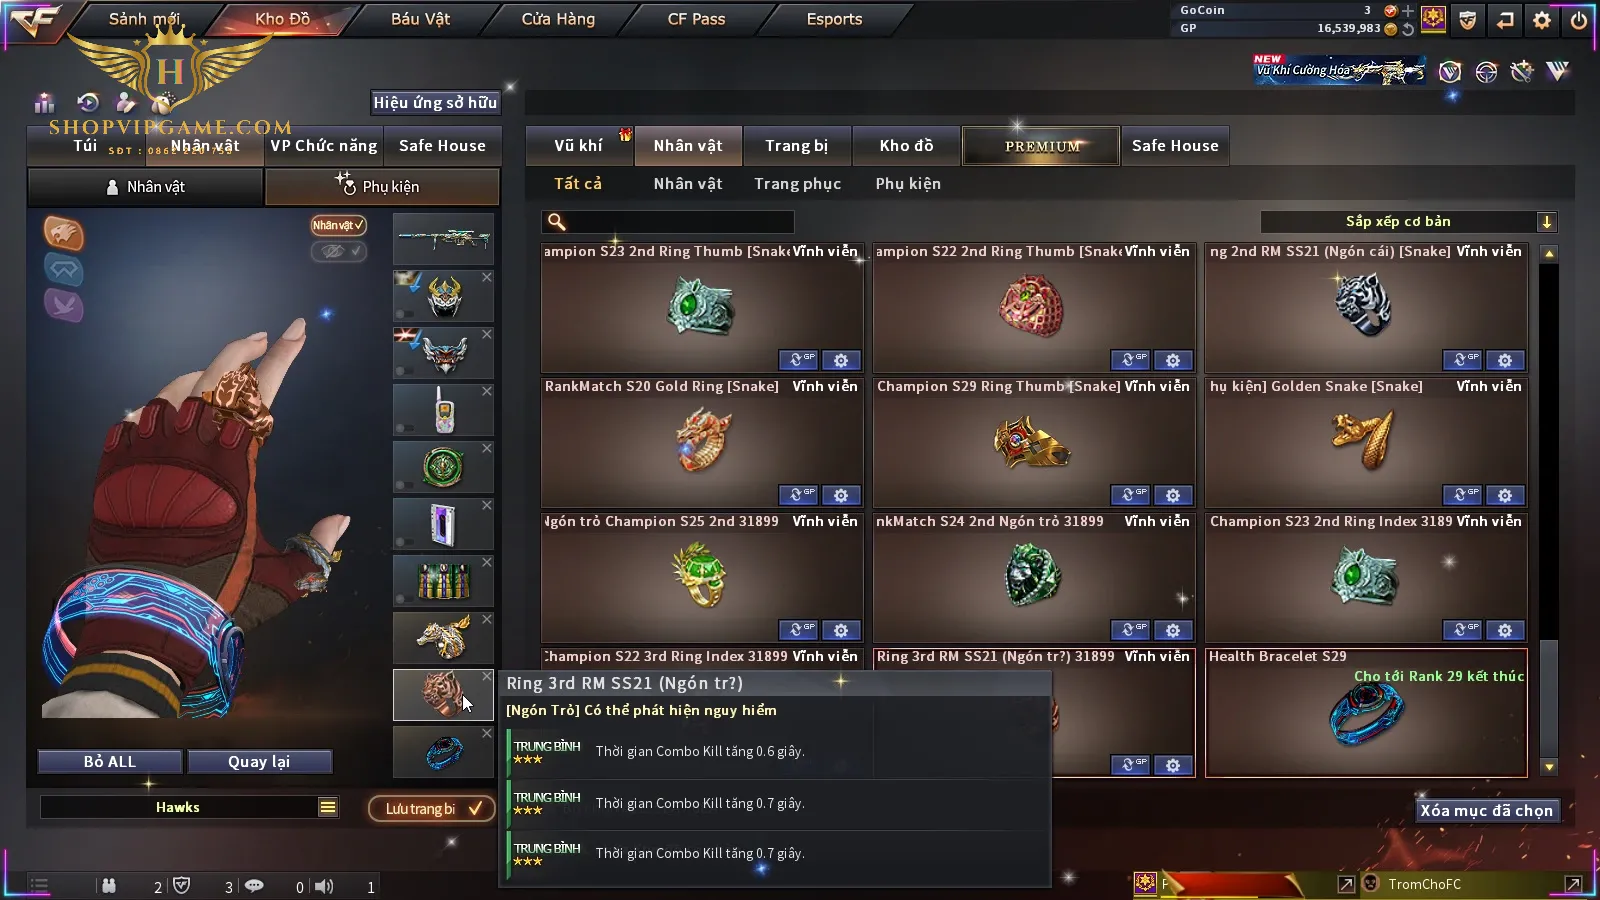Screen dimensions: 1600x900
Task: Click the Xóa mục đã chọn button
Action: [1487, 811]
